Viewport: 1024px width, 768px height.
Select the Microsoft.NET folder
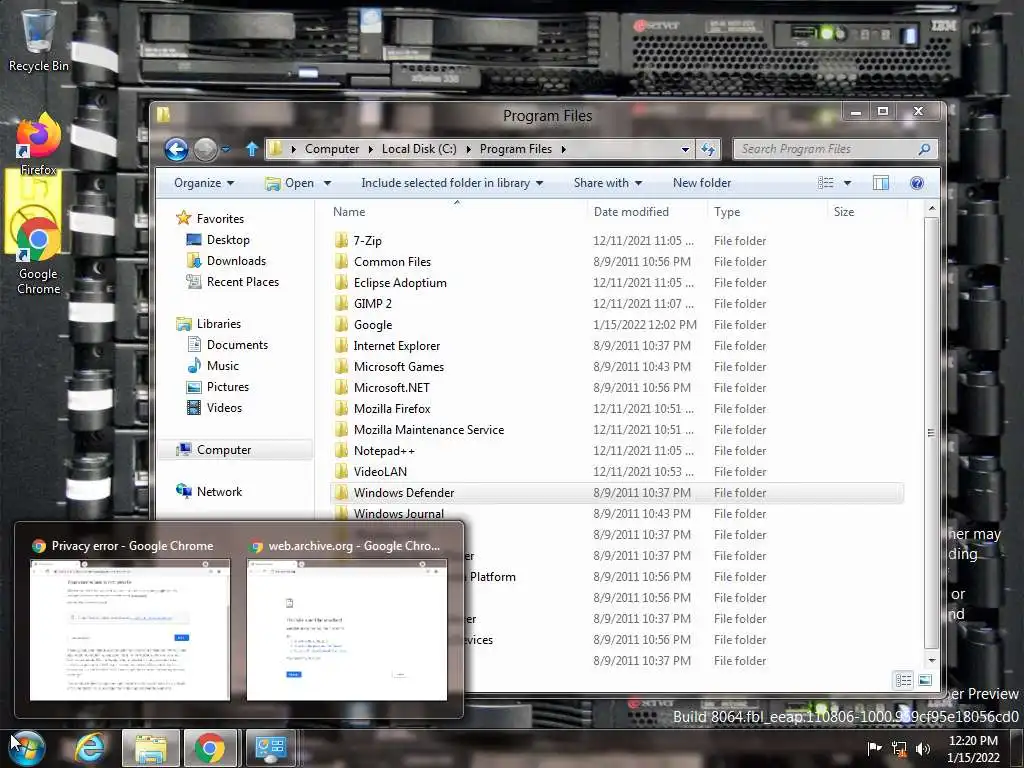click(x=391, y=387)
